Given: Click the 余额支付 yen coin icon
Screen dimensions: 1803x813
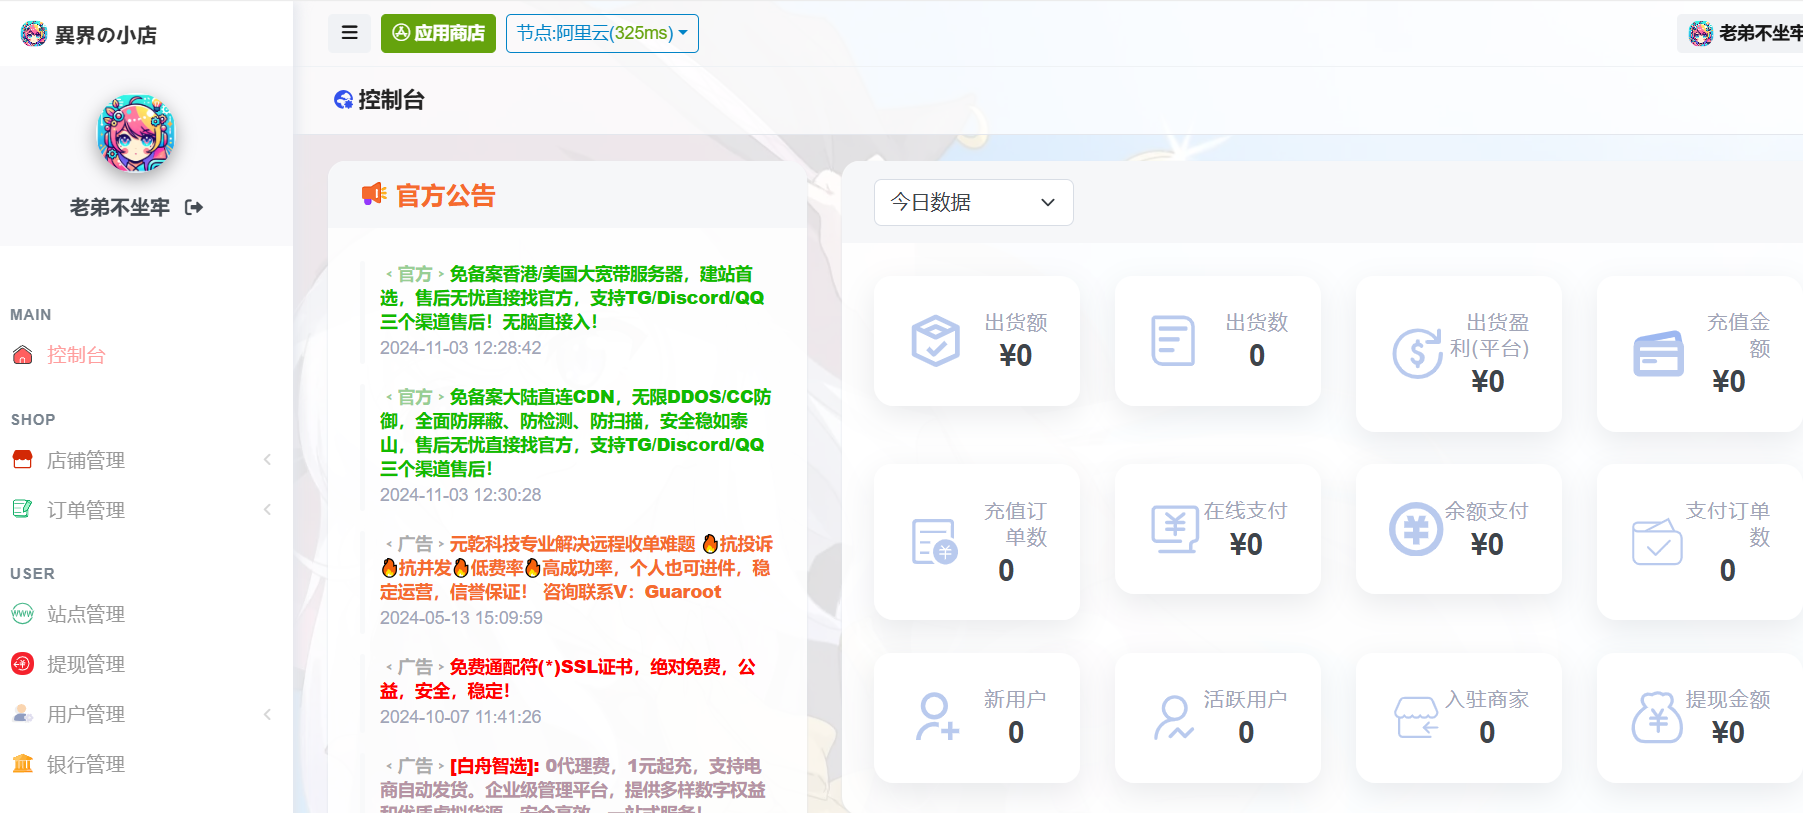Looking at the screenshot, I should coord(1416,529).
